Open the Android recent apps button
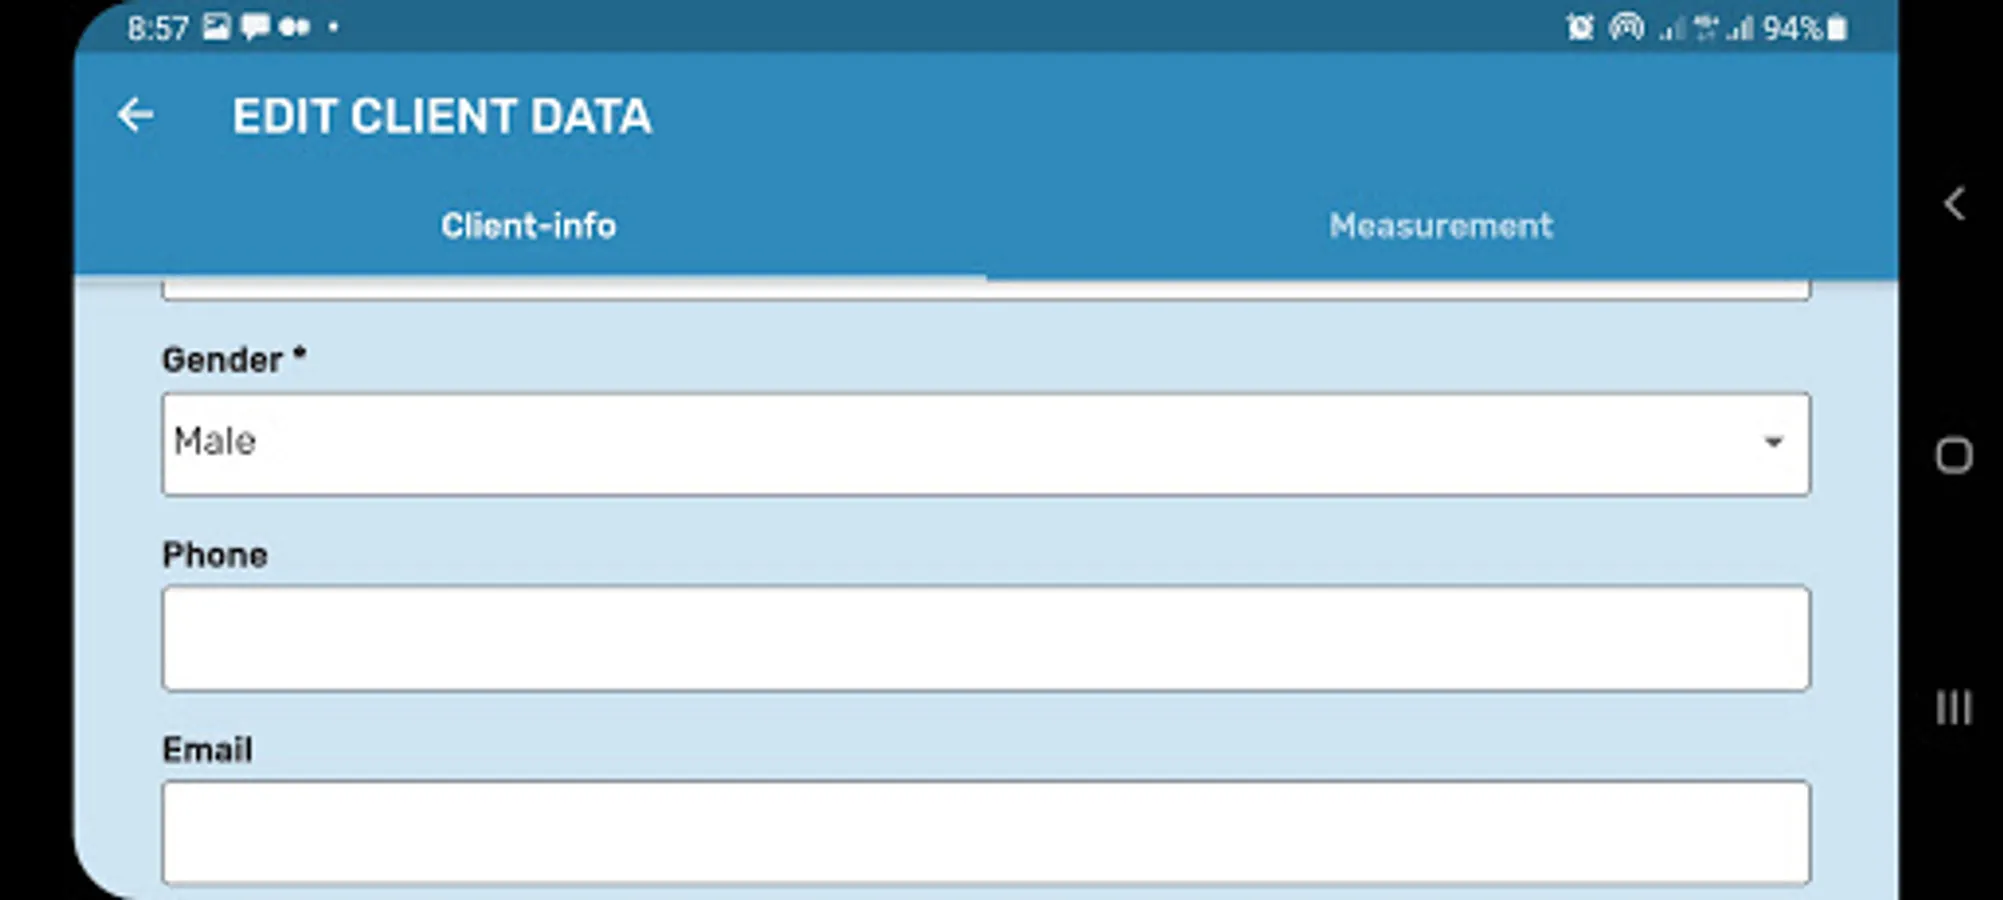2003x900 pixels. click(x=1953, y=708)
